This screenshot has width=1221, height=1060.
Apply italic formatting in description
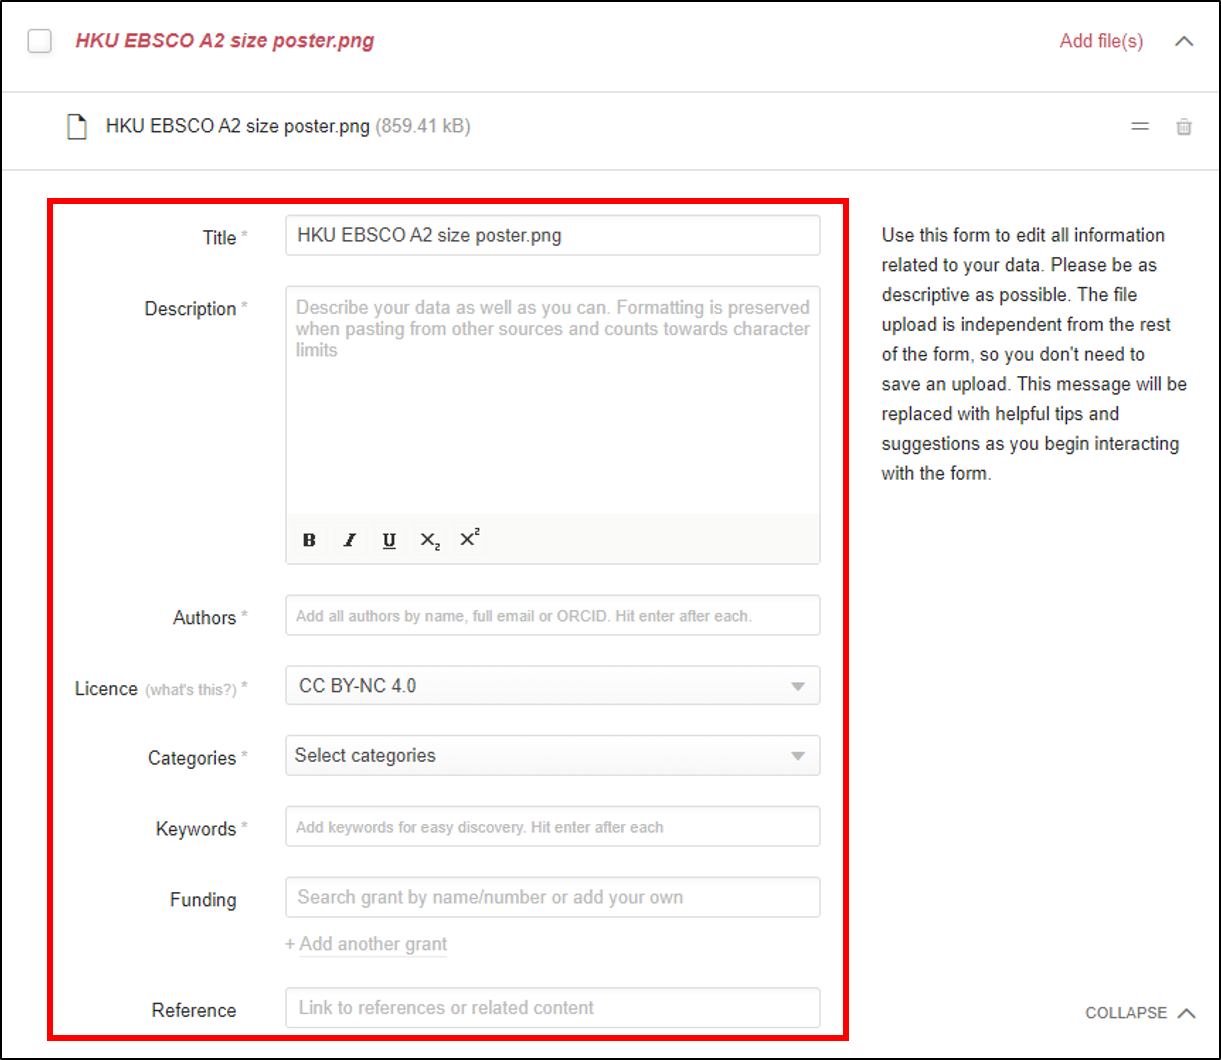tap(349, 540)
